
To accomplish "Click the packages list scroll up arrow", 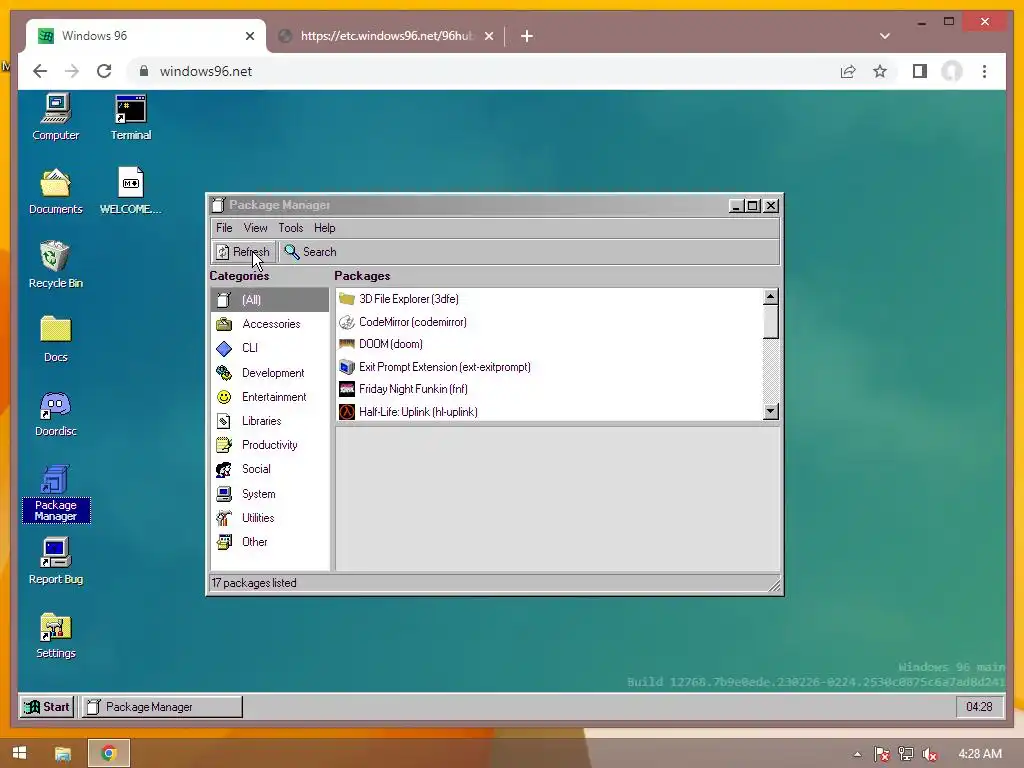I will 771,297.
